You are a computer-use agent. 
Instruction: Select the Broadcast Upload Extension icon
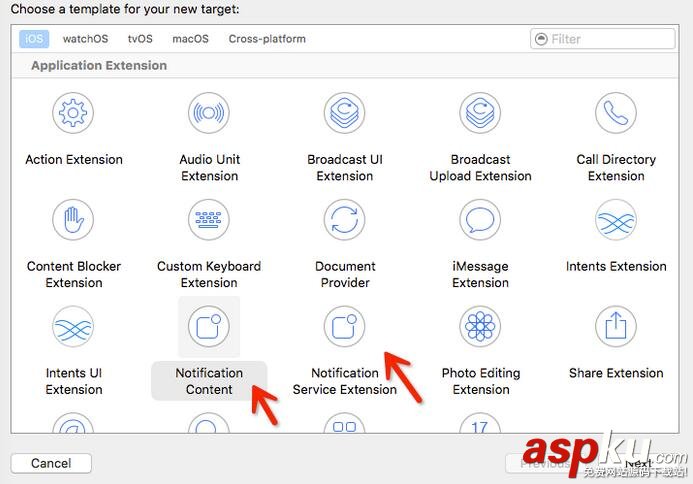480,113
